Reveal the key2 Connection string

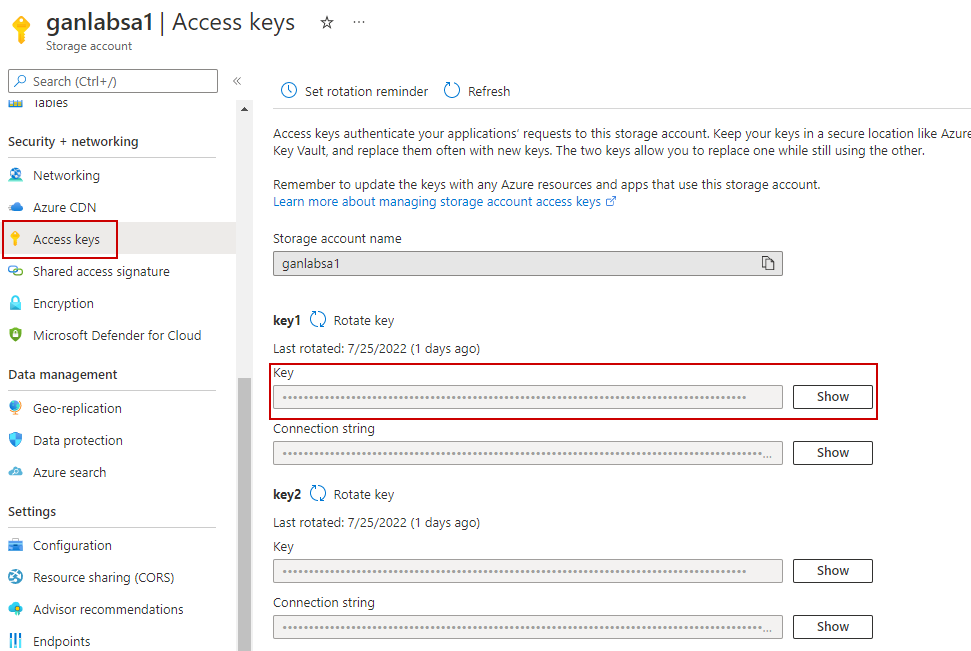(832, 627)
